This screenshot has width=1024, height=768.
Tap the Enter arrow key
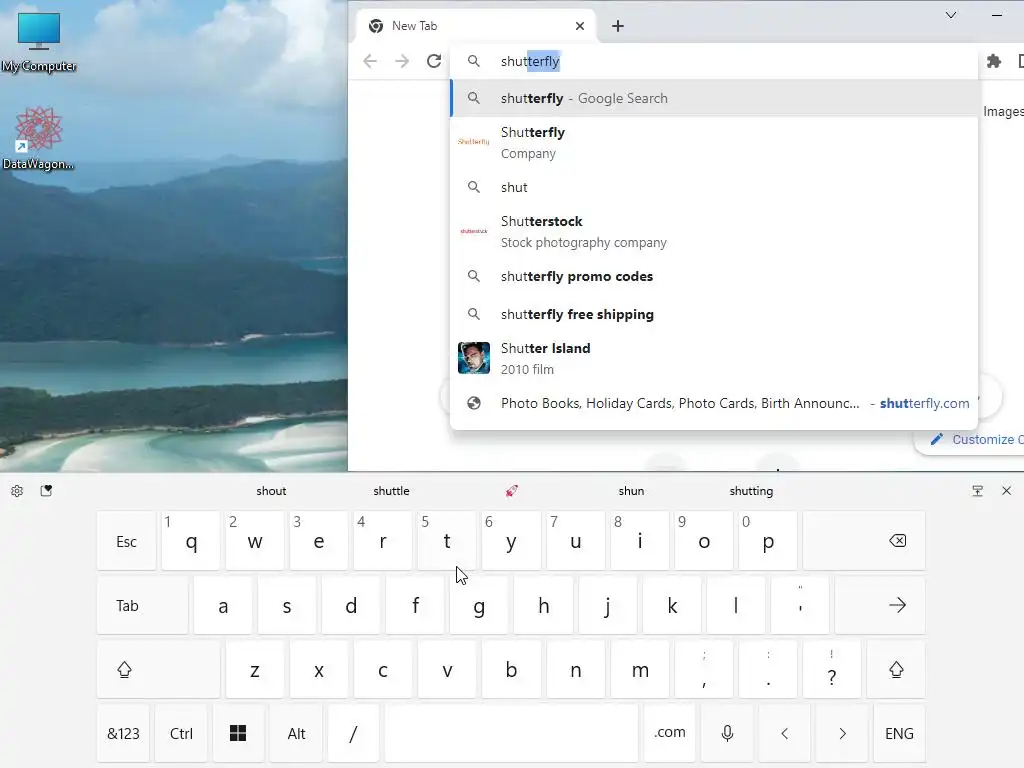(x=880, y=605)
